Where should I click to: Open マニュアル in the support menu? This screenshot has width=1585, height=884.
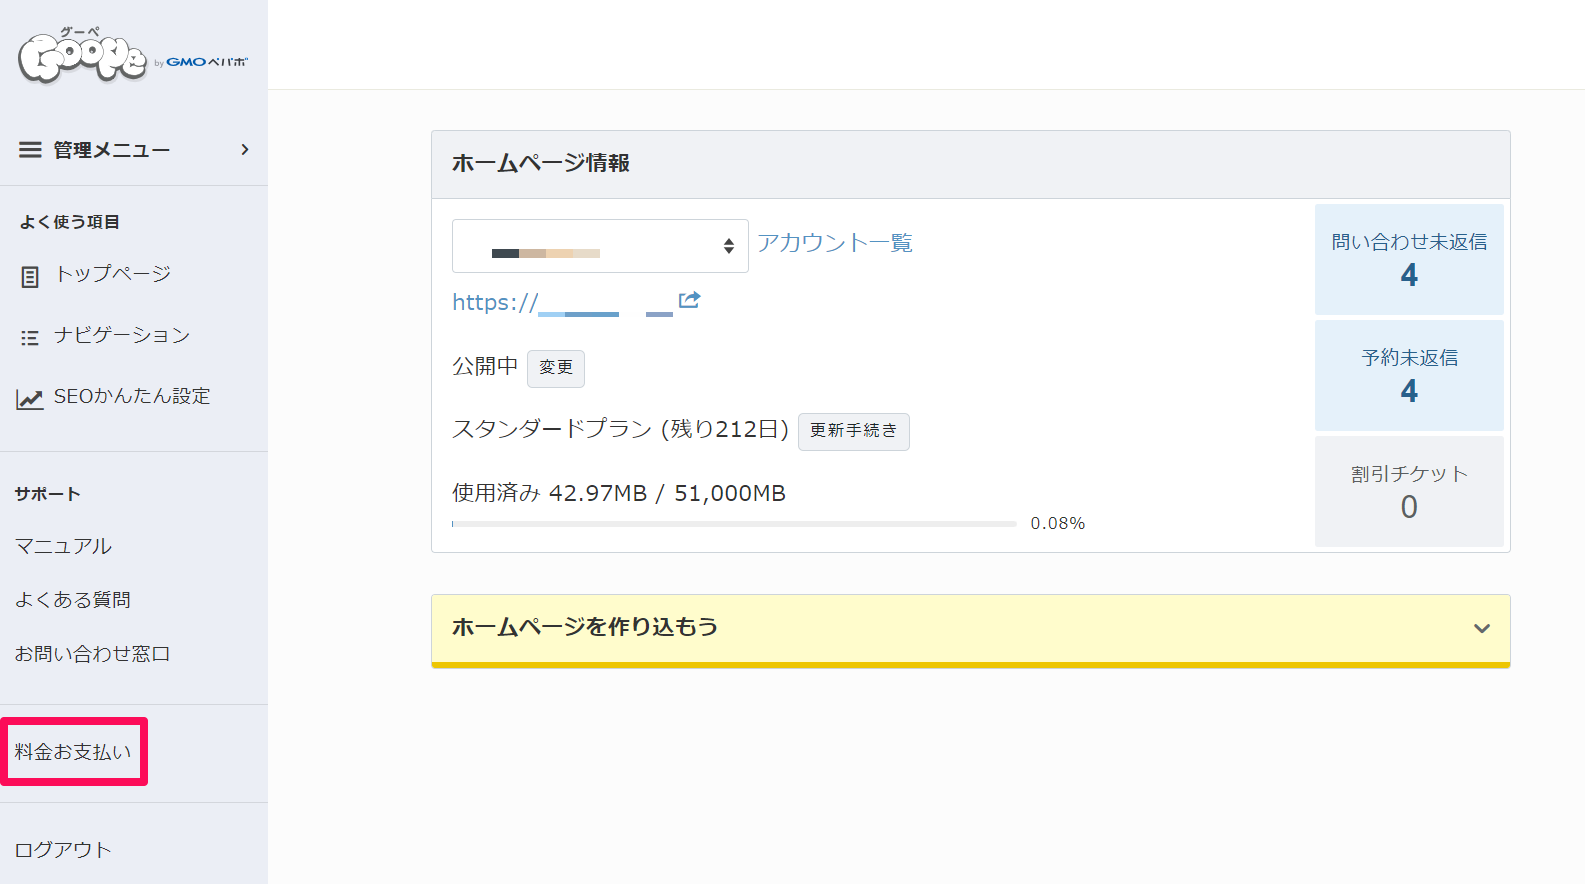(x=63, y=546)
